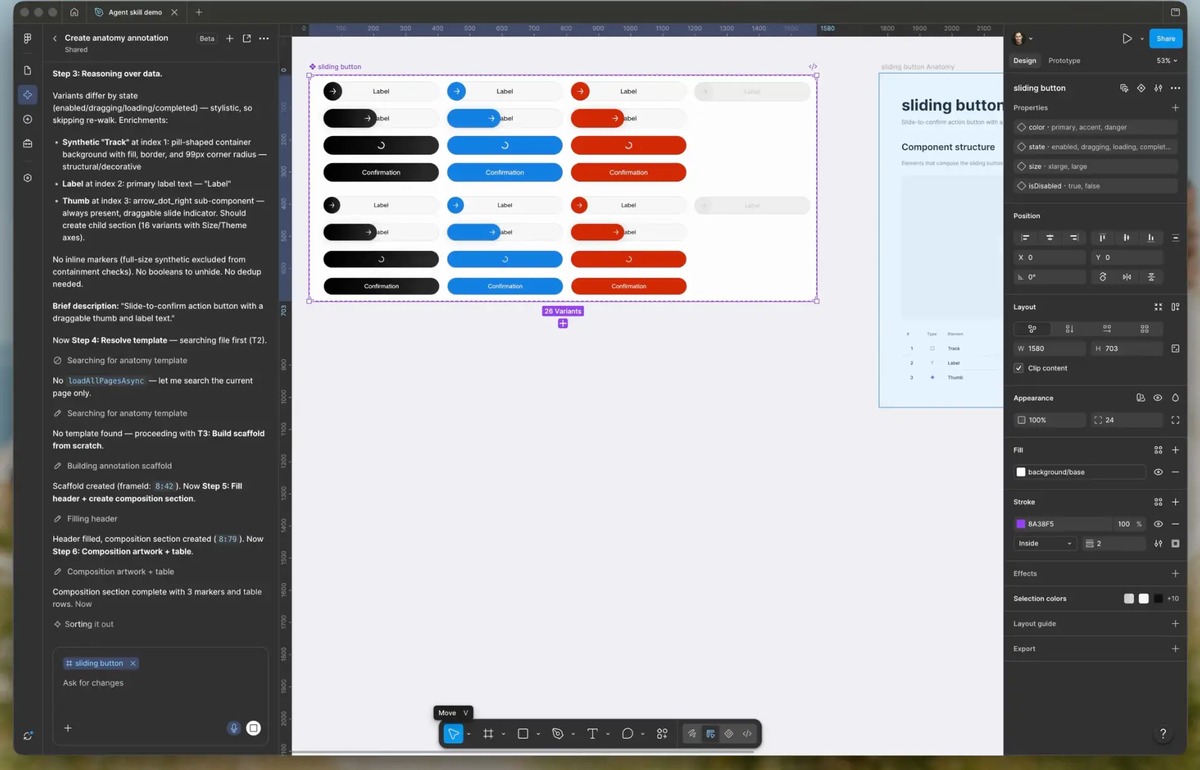
Task: Pop out the agent chat panel
Action: [246, 38]
